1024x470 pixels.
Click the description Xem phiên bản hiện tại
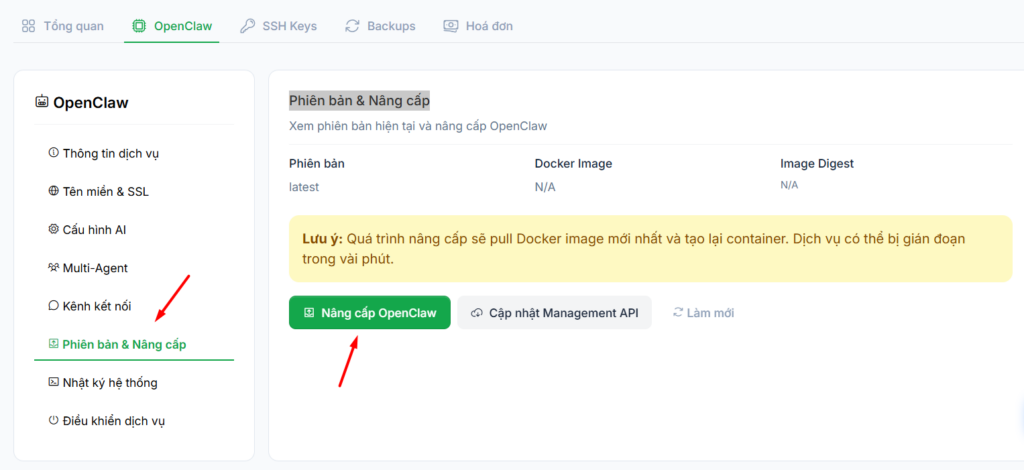point(418,126)
